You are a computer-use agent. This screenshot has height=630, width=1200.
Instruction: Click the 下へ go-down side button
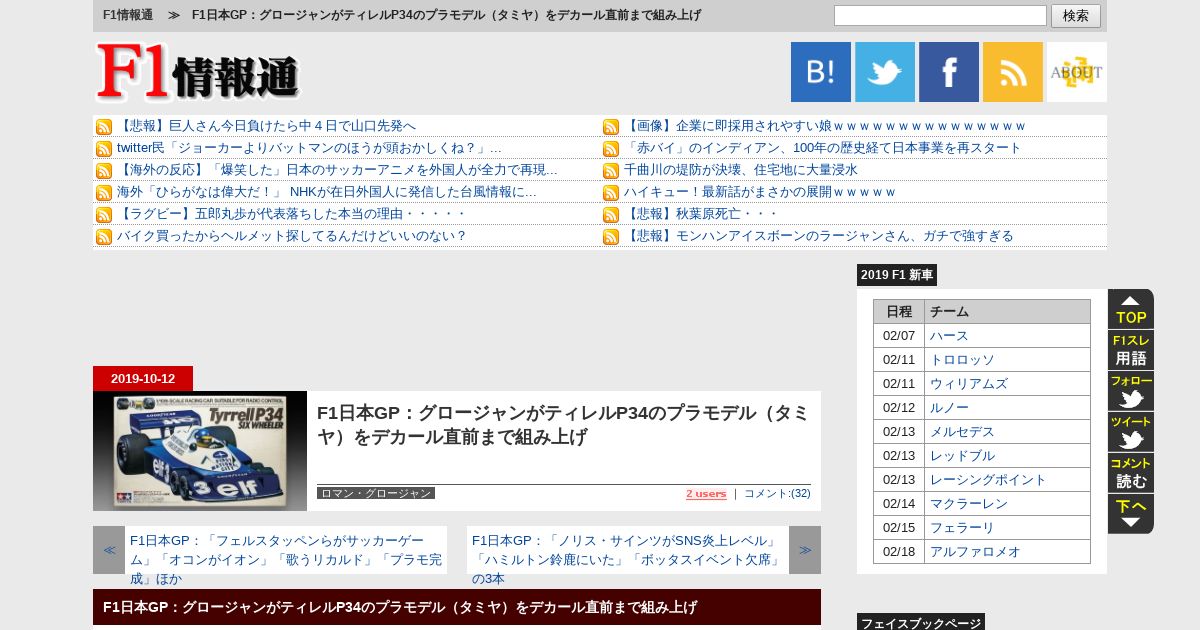pos(1131,514)
